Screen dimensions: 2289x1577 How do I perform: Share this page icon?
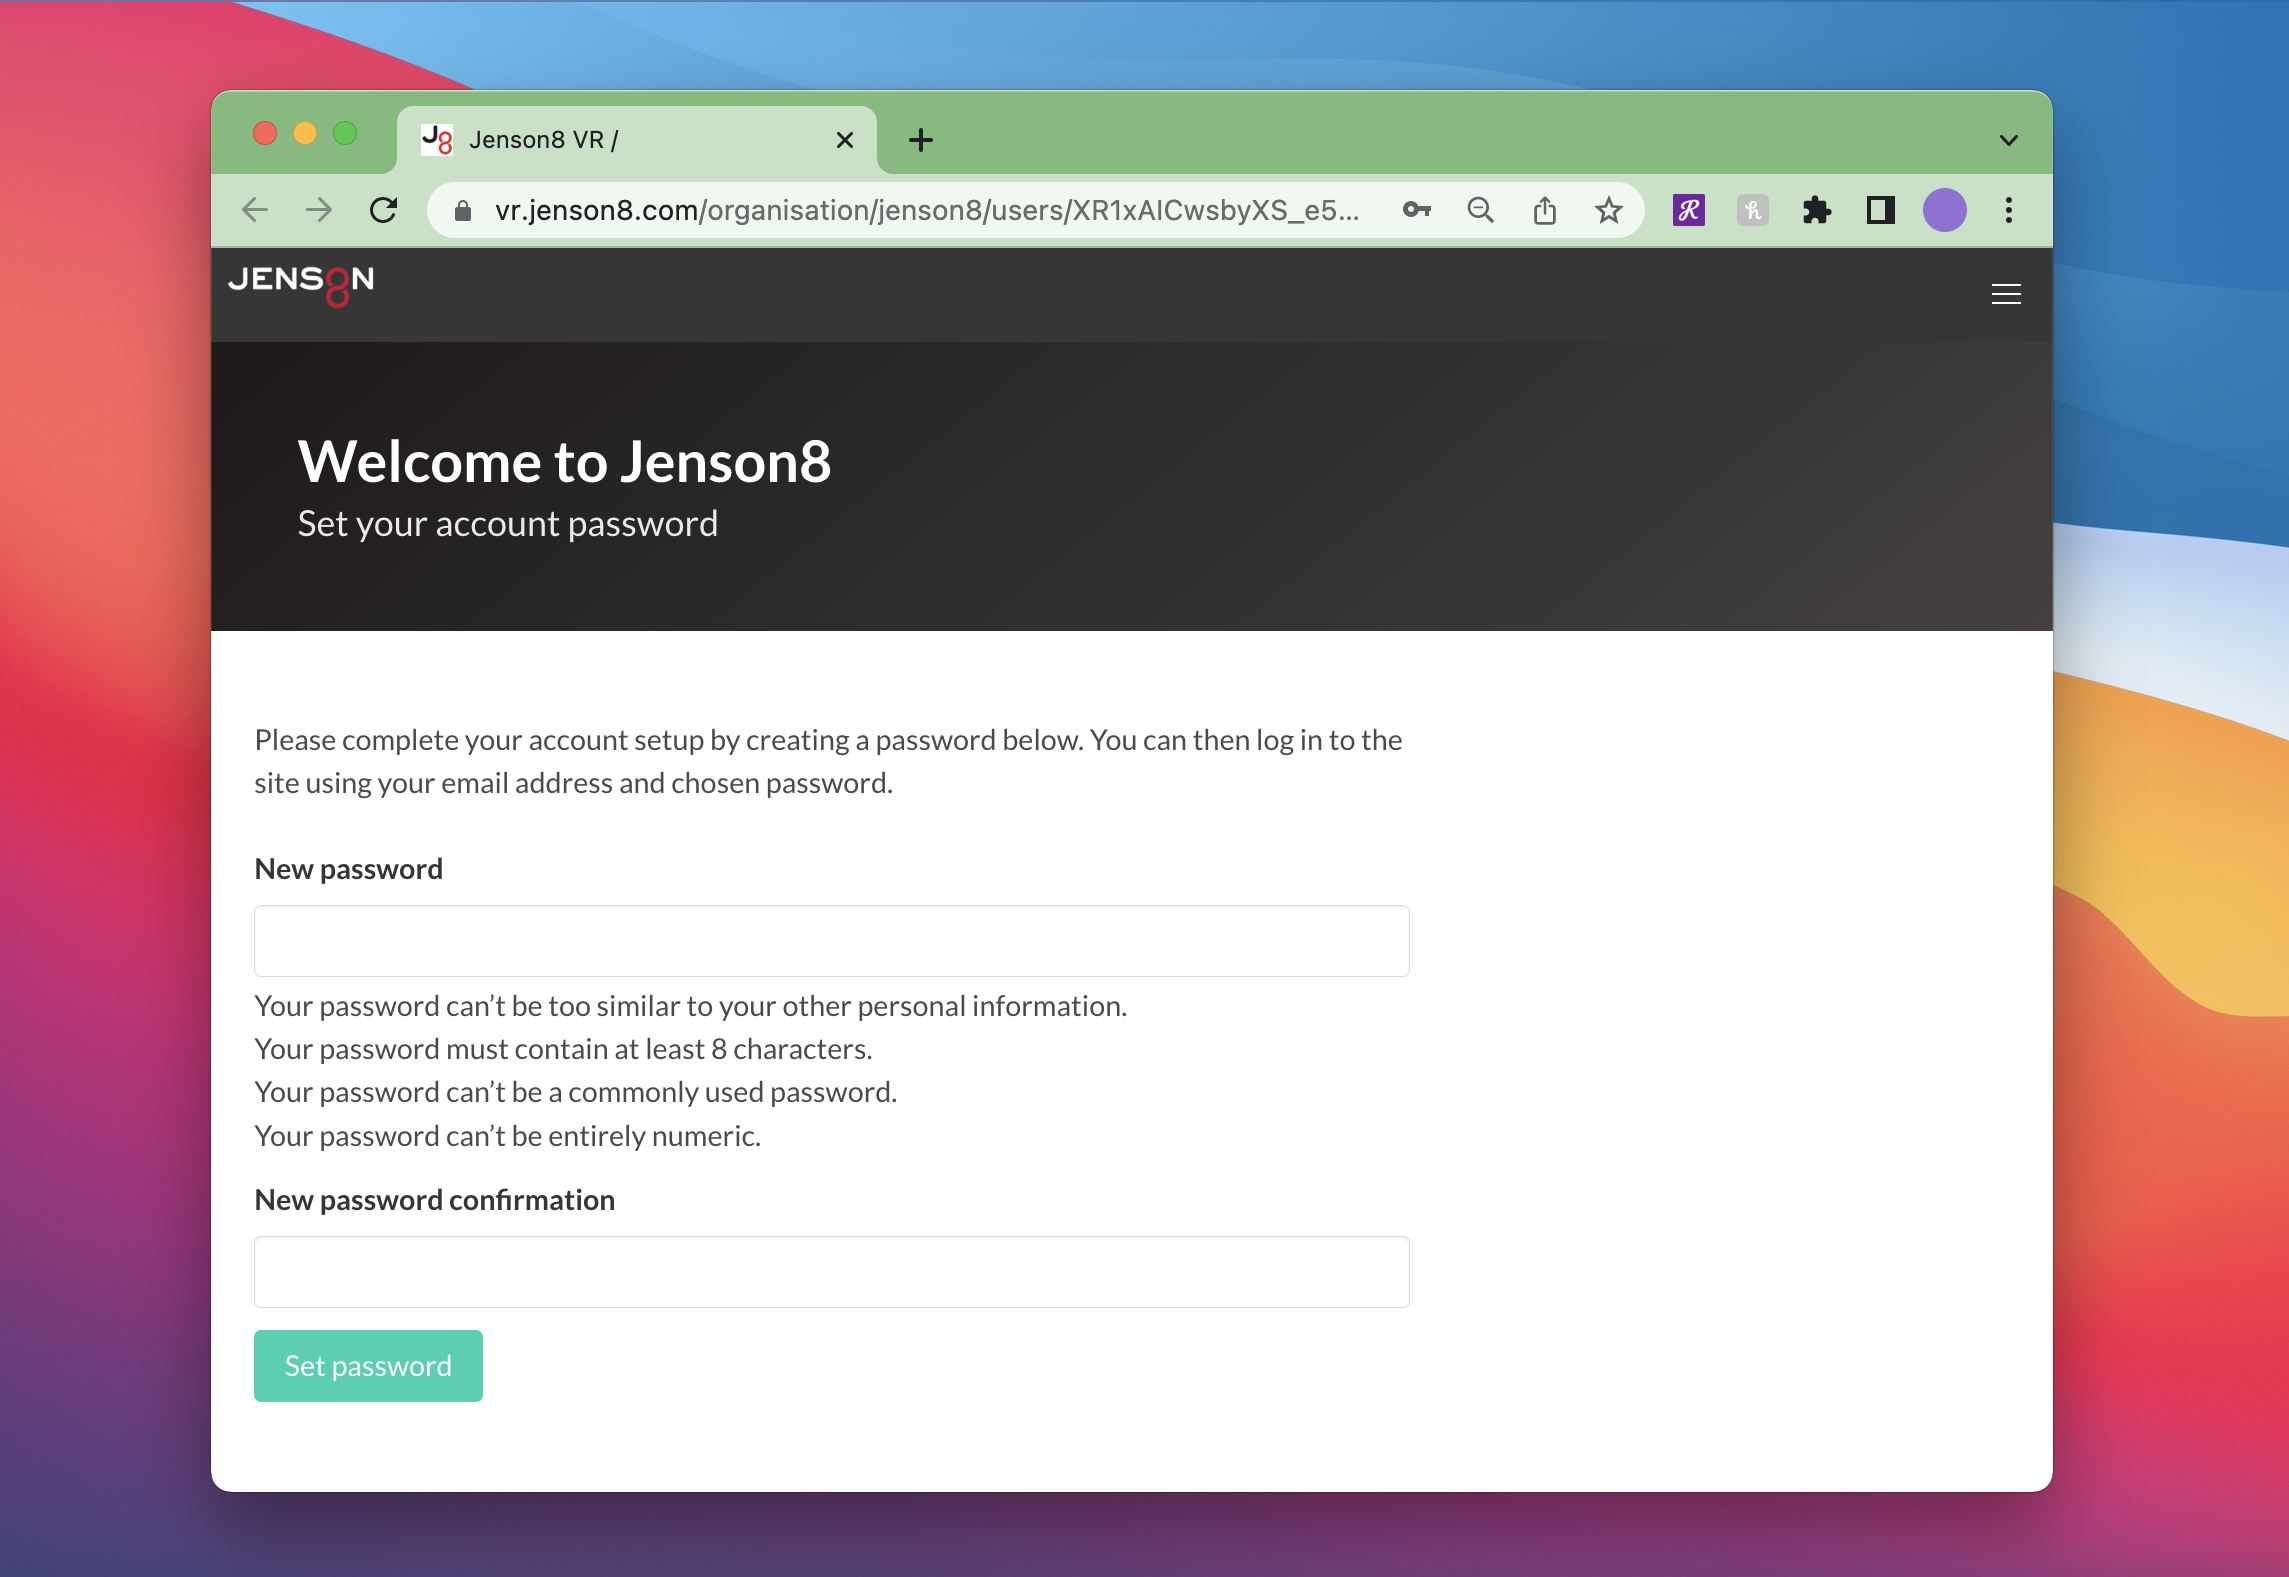(x=1545, y=210)
